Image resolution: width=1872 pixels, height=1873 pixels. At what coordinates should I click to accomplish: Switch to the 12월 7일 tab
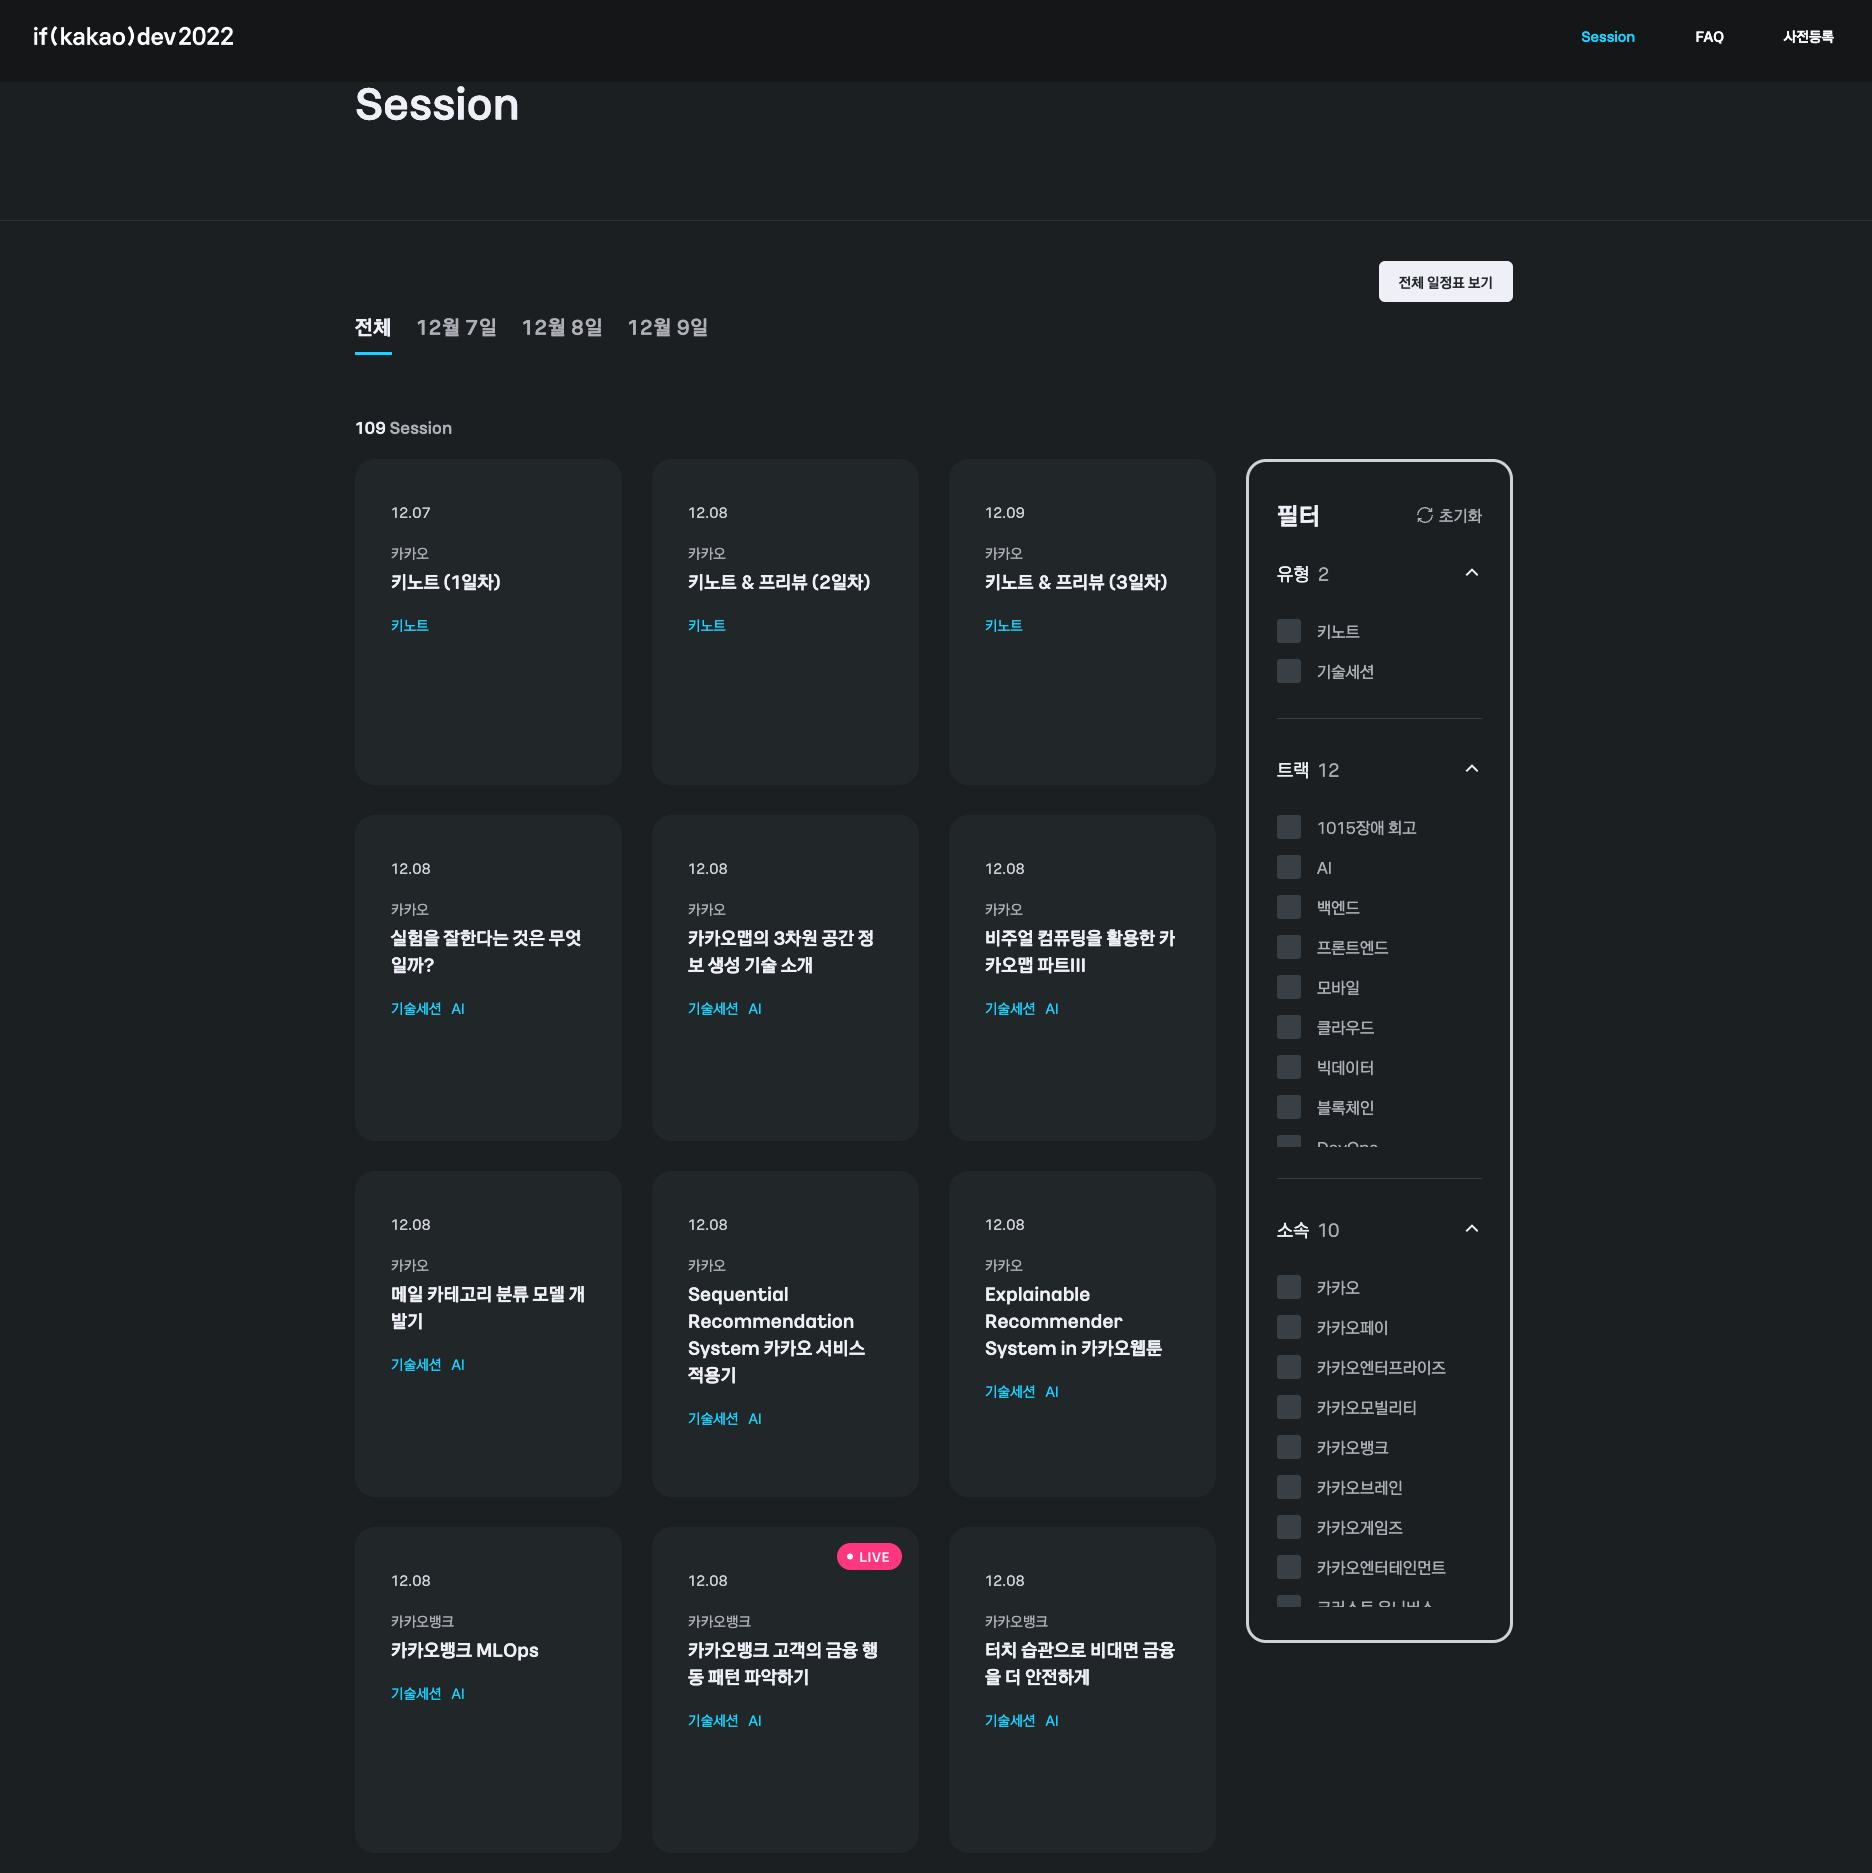click(456, 328)
